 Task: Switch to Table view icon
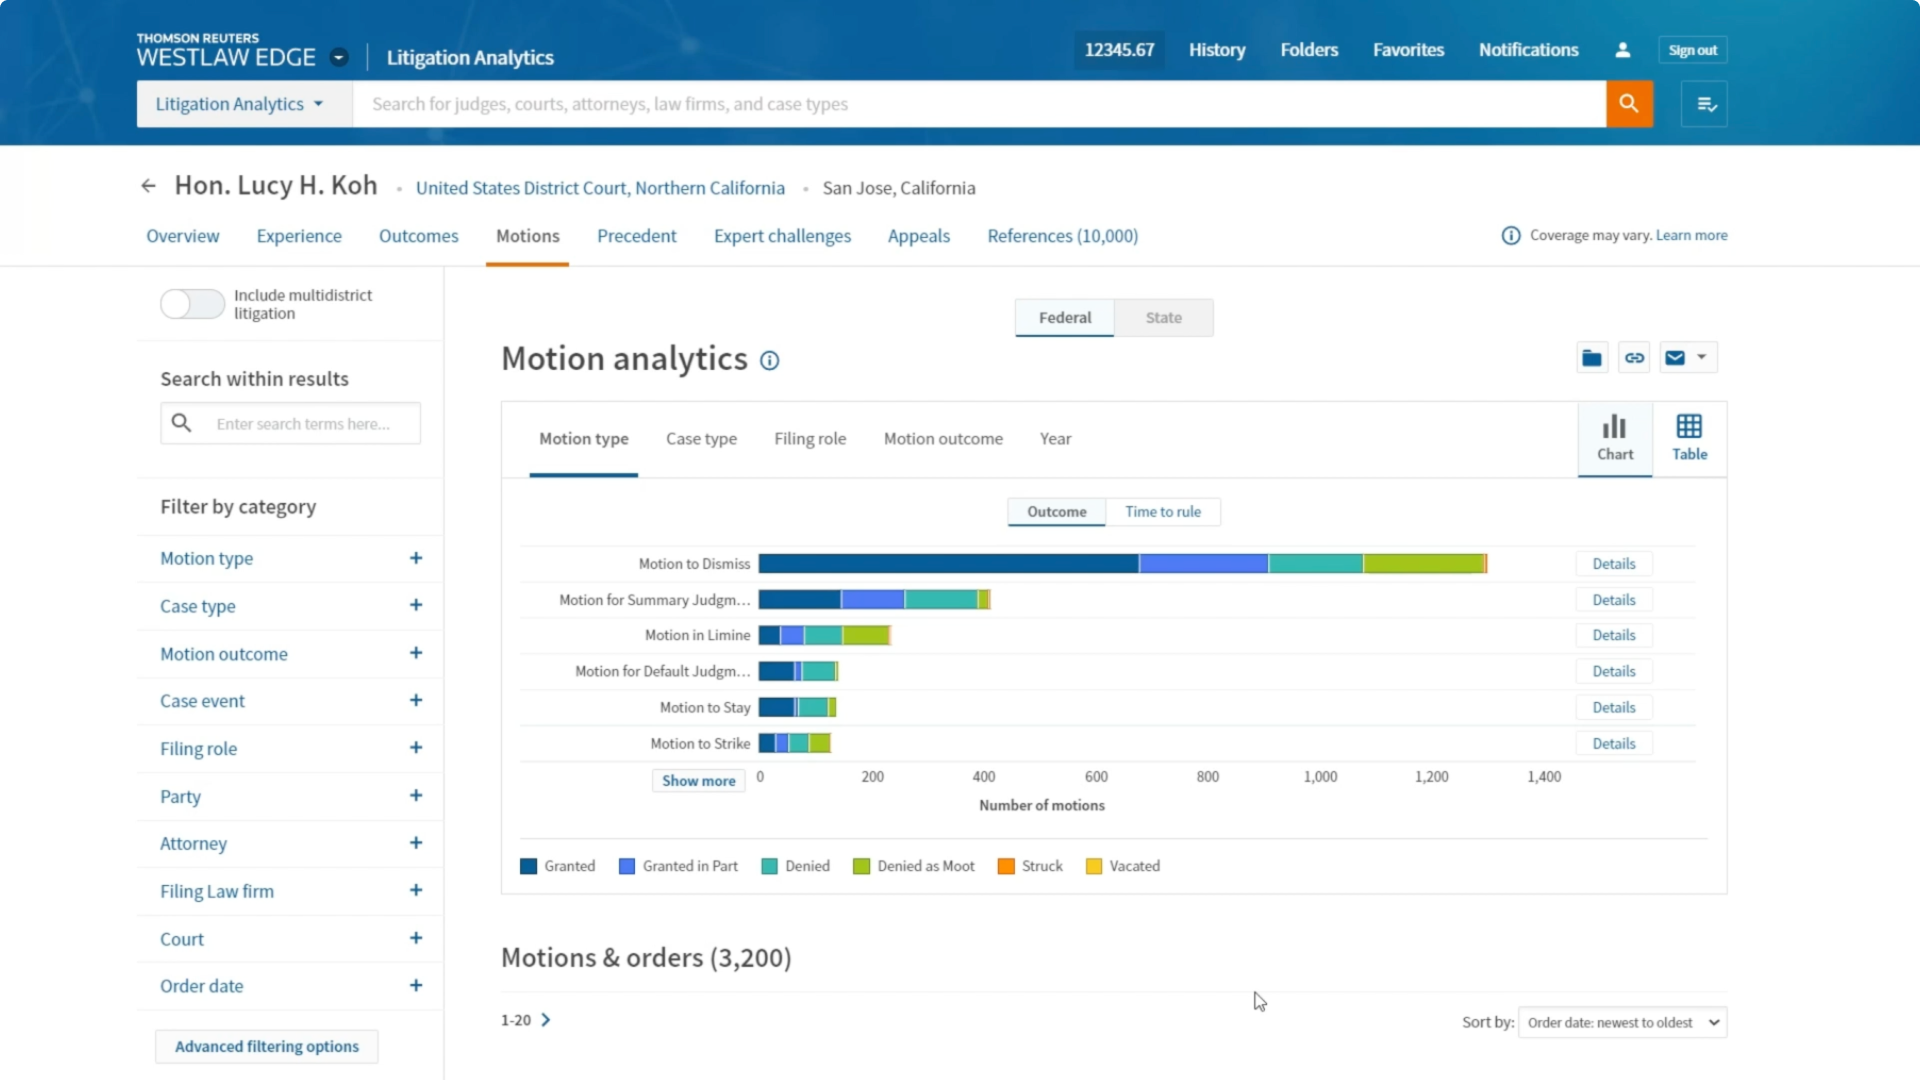pos(1689,438)
